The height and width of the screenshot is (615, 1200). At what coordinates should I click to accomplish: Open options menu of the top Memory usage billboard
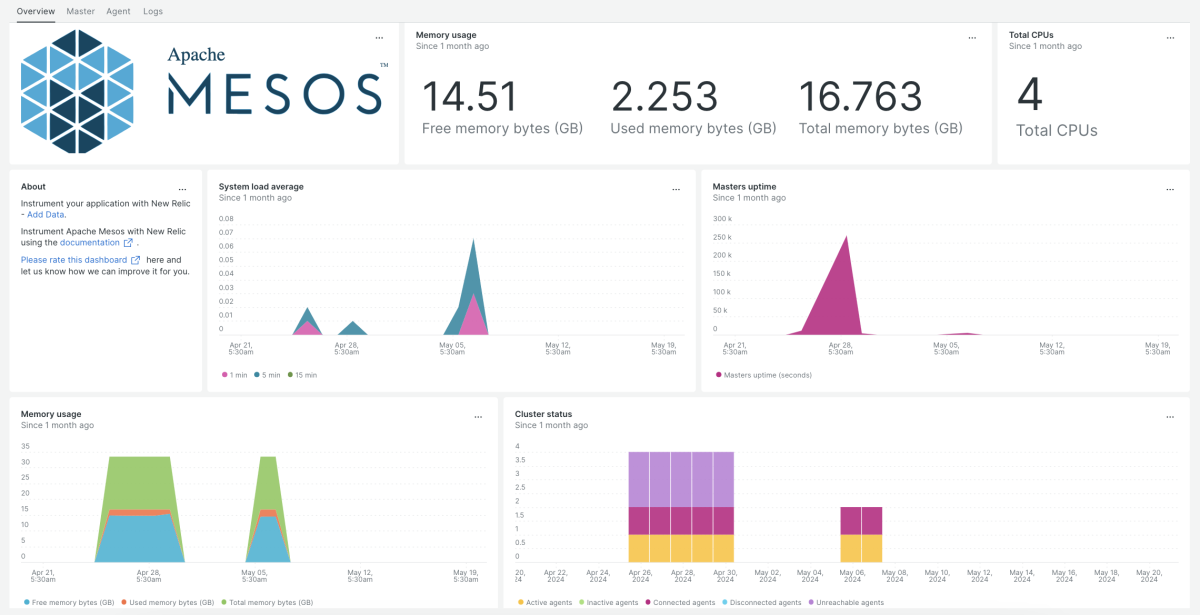[x=972, y=37]
